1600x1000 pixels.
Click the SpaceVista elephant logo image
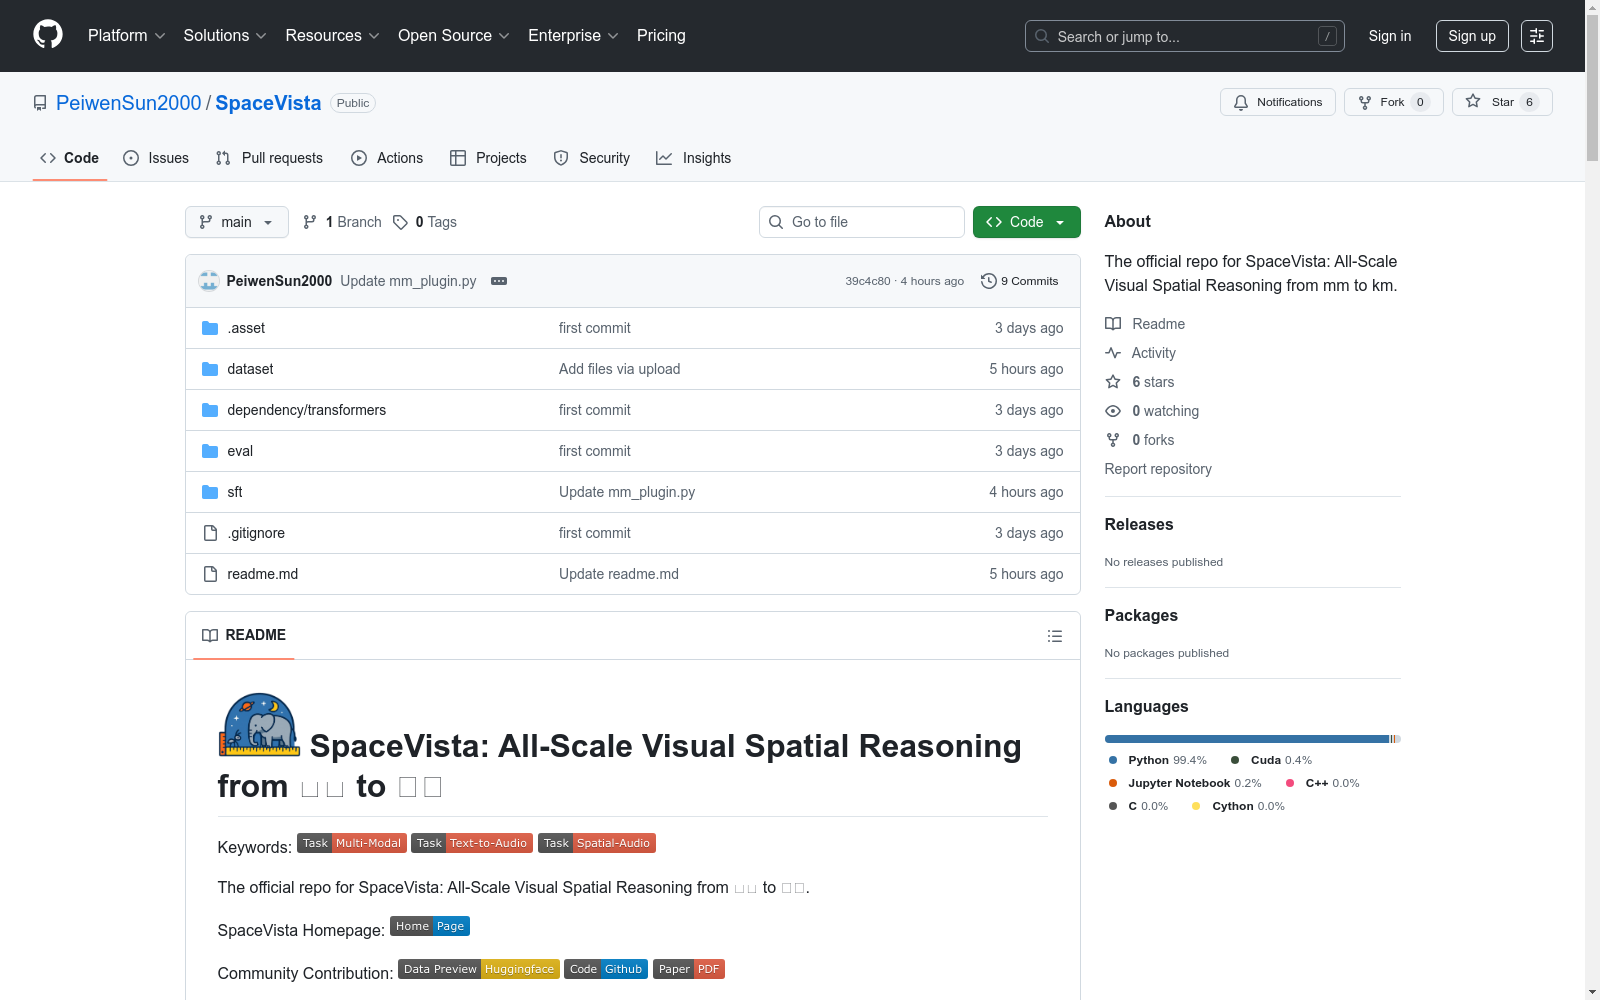click(x=260, y=725)
